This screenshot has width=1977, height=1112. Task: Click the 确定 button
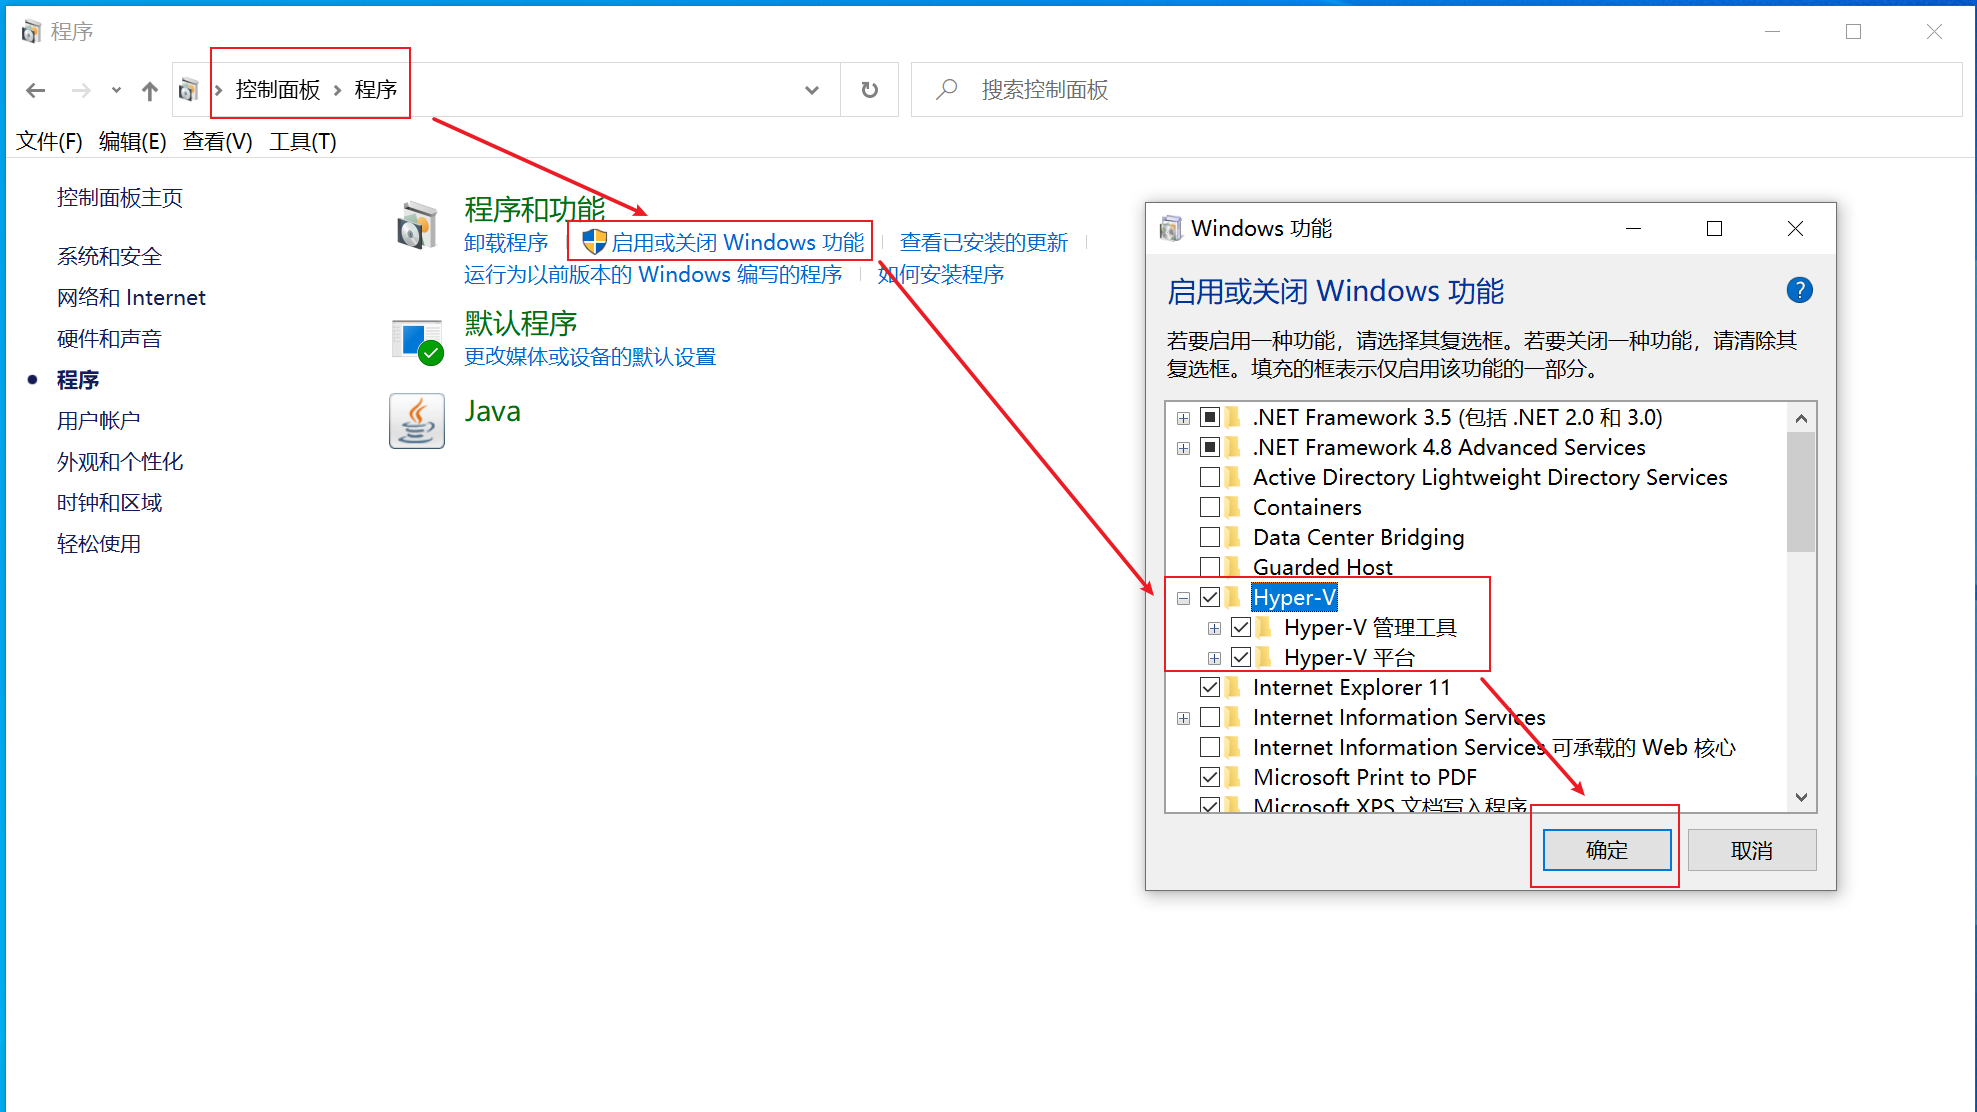tap(1606, 850)
